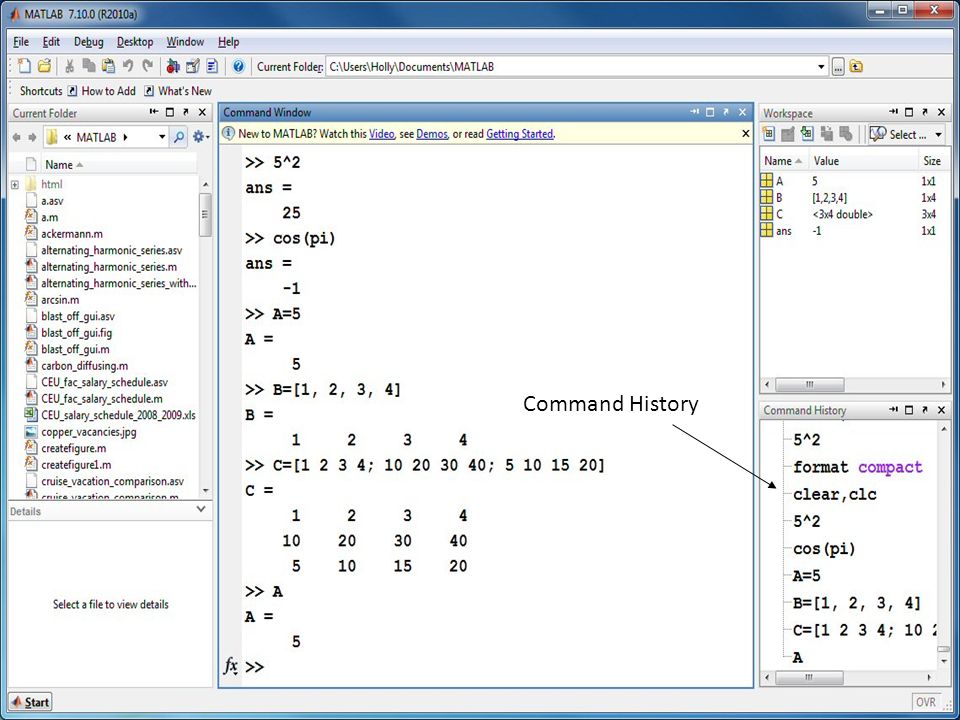
Task: Click the Workspace horizontal scrollbar thumb
Action: click(809, 384)
